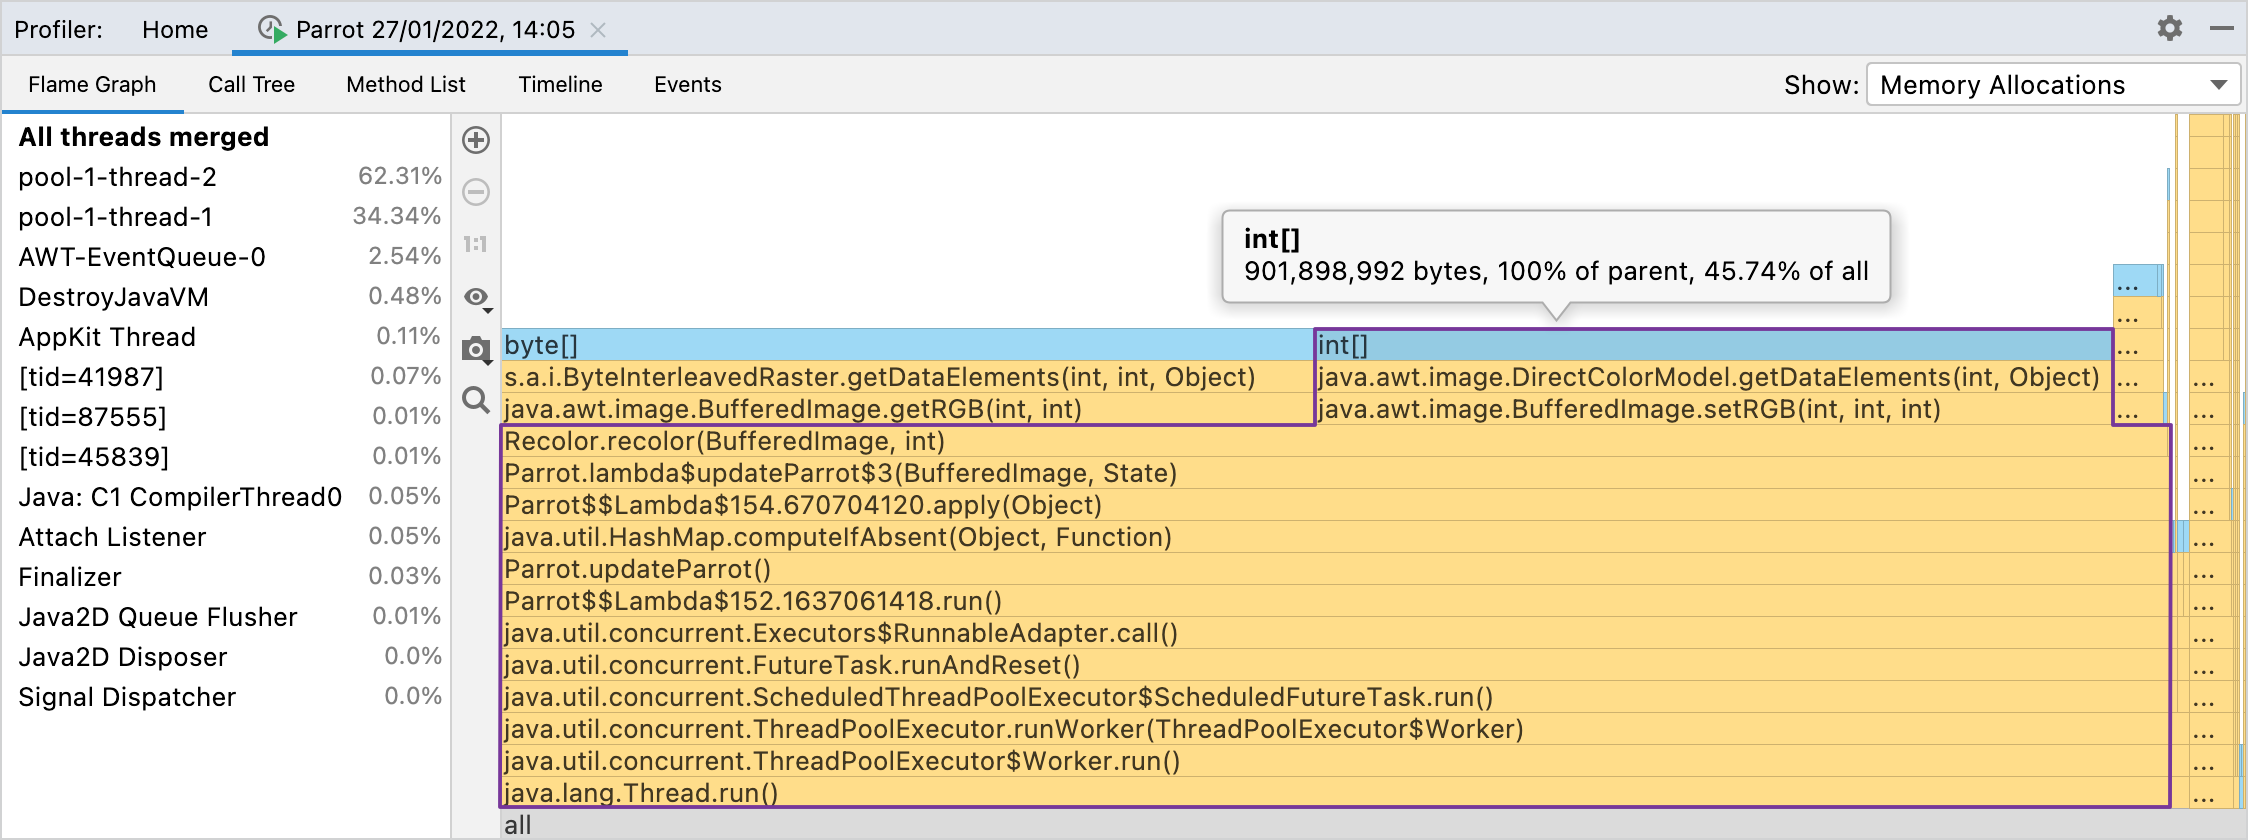Capture flame graph with camera icon
2248x840 pixels.
[x=476, y=349]
